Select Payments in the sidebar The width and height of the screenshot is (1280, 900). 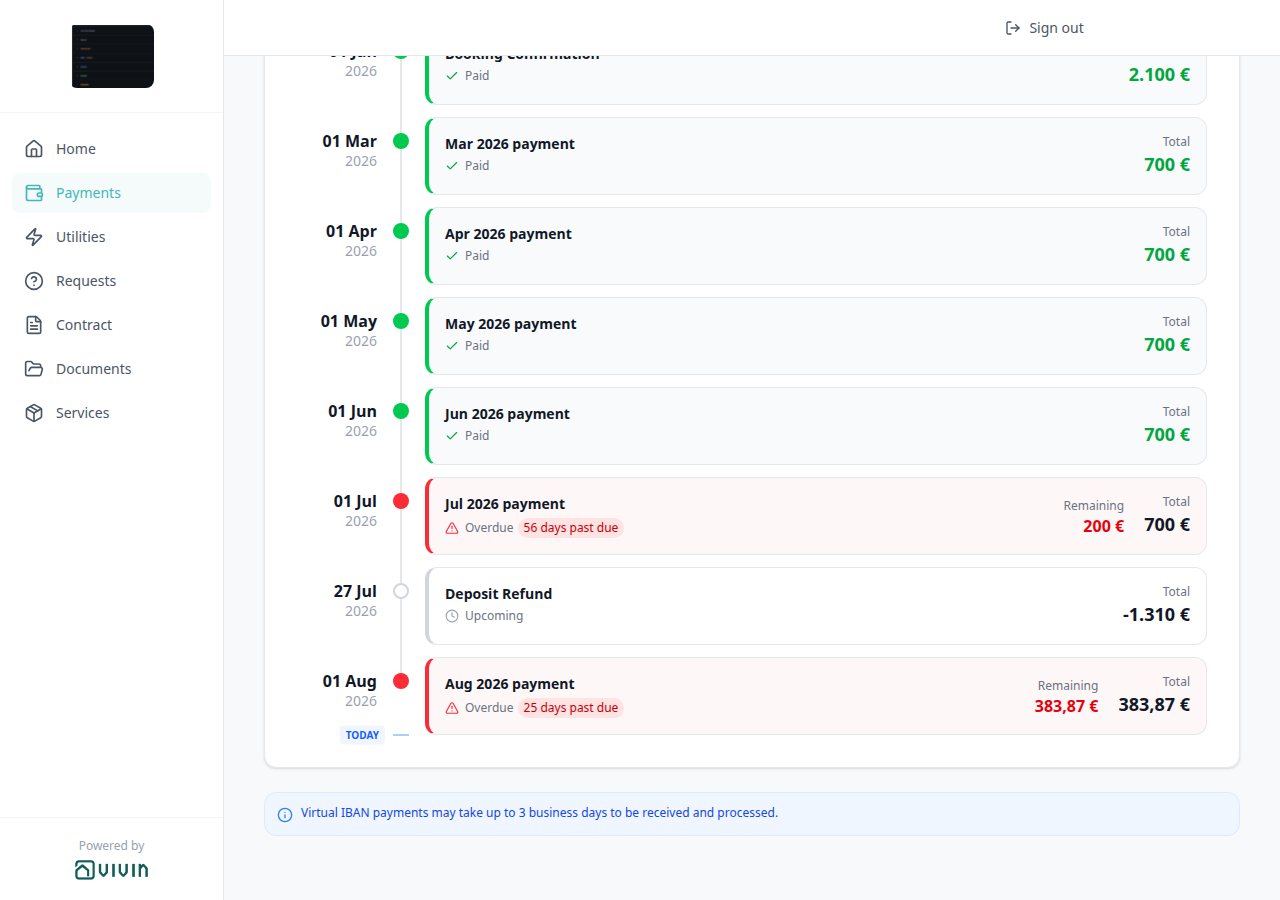point(111,193)
